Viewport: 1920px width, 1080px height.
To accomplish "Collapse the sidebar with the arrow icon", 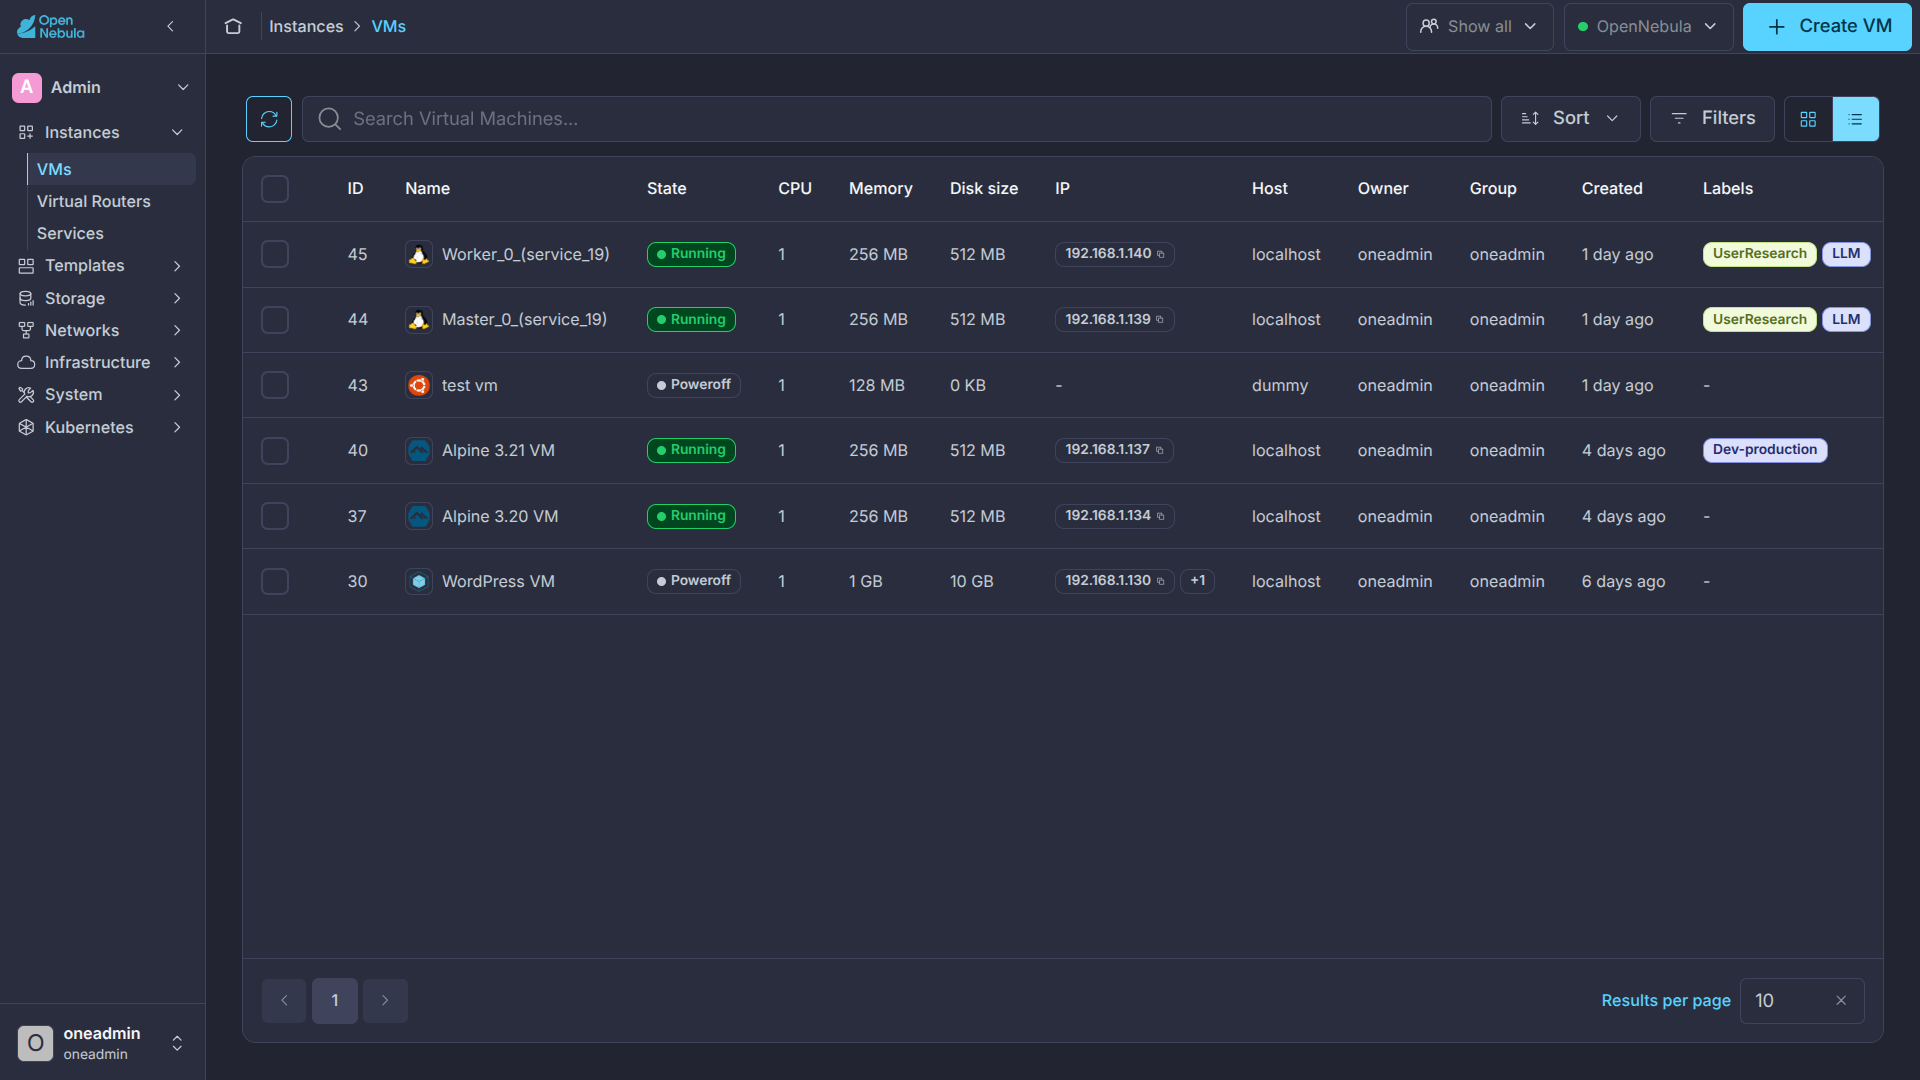I will 171,27.
